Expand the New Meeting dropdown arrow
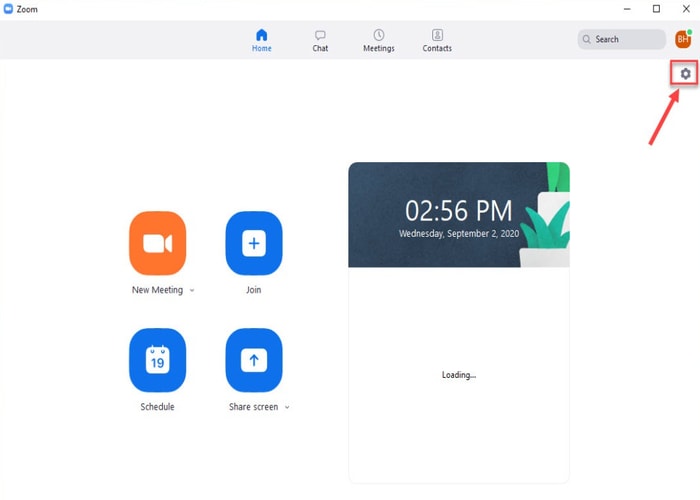The width and height of the screenshot is (700, 500). [192, 290]
